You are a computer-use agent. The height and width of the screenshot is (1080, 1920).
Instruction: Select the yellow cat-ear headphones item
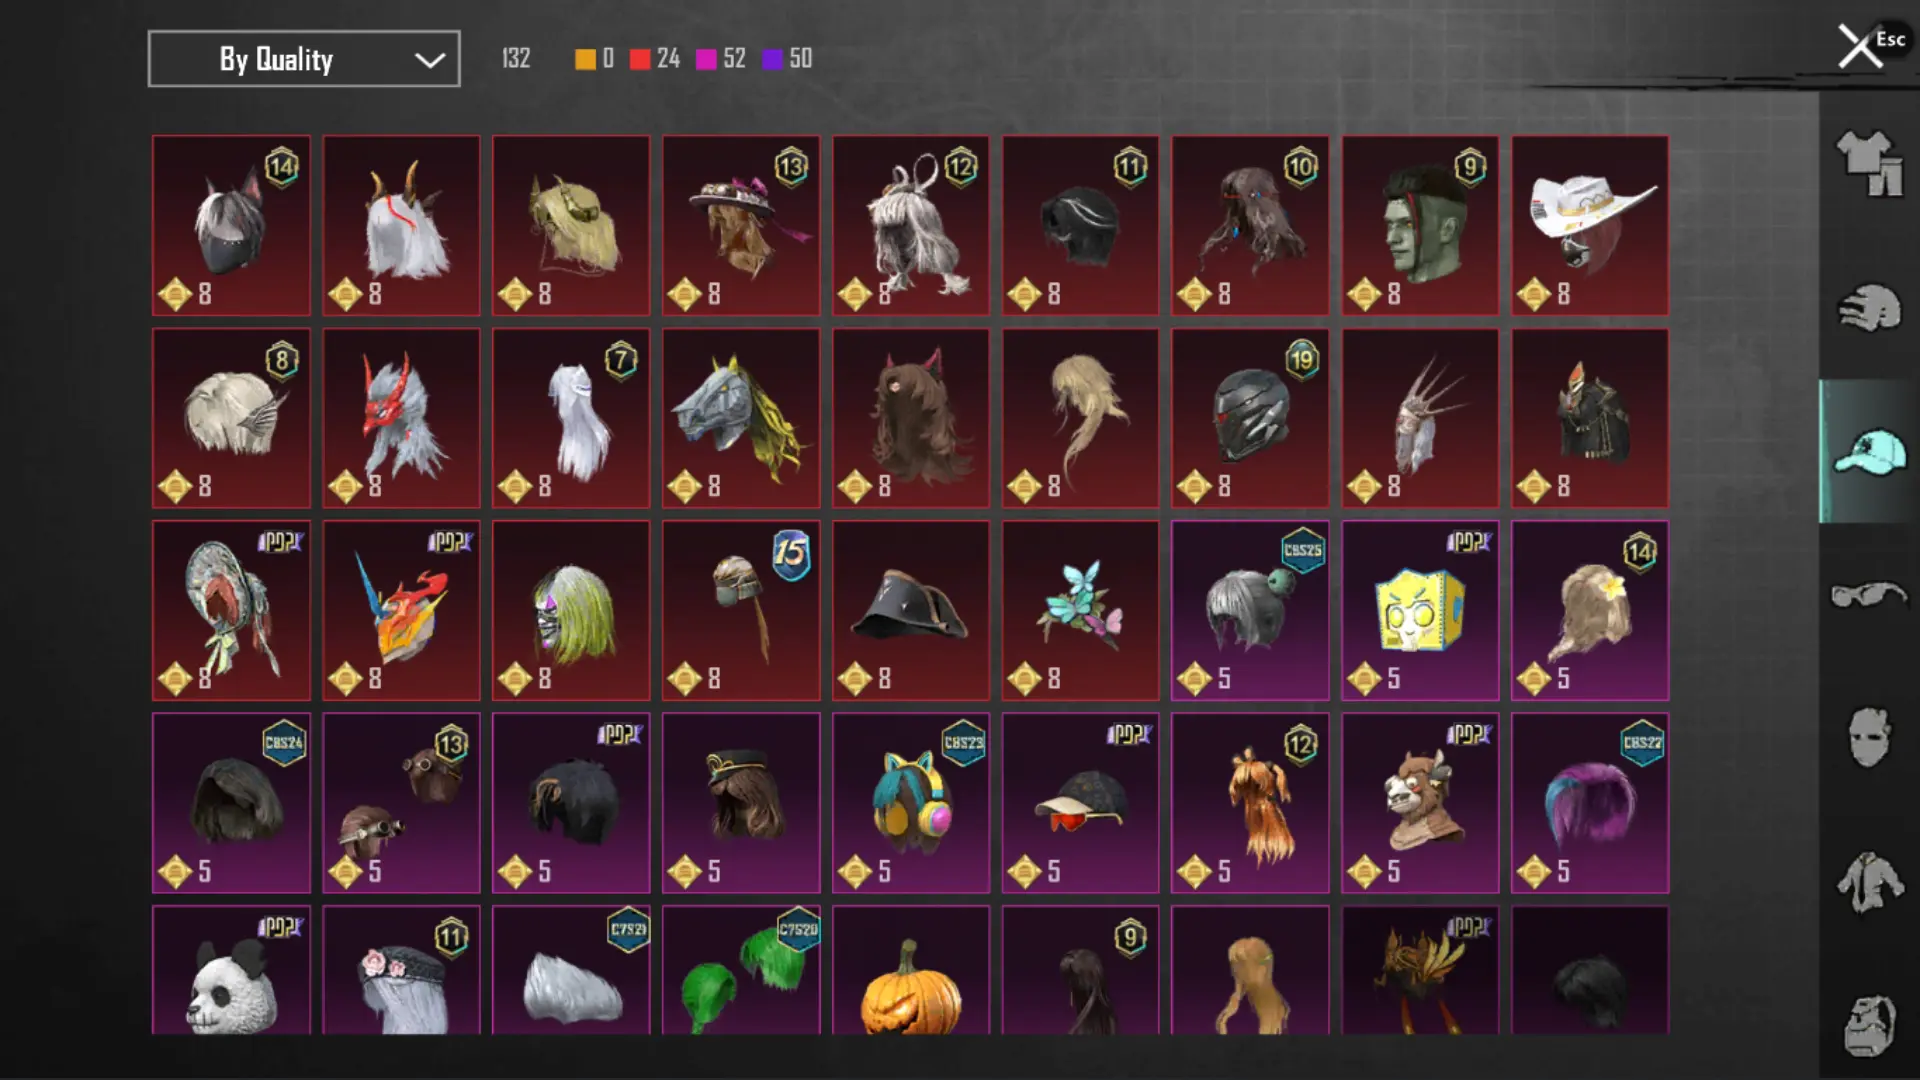click(x=911, y=803)
